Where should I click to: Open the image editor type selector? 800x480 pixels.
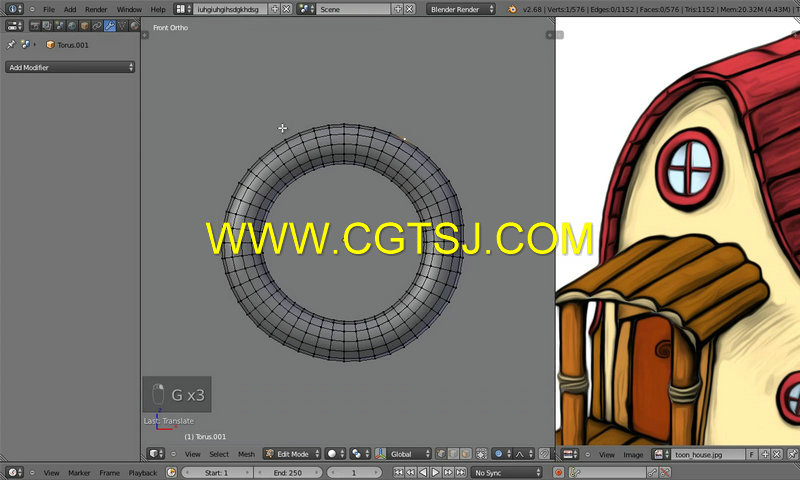(x=570, y=454)
